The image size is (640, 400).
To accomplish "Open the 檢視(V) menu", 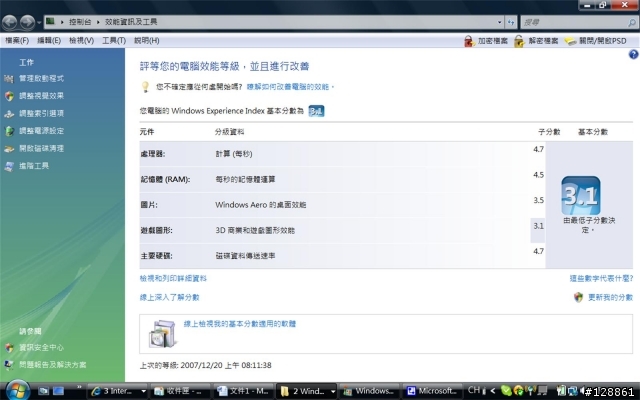I will click(x=81, y=40).
